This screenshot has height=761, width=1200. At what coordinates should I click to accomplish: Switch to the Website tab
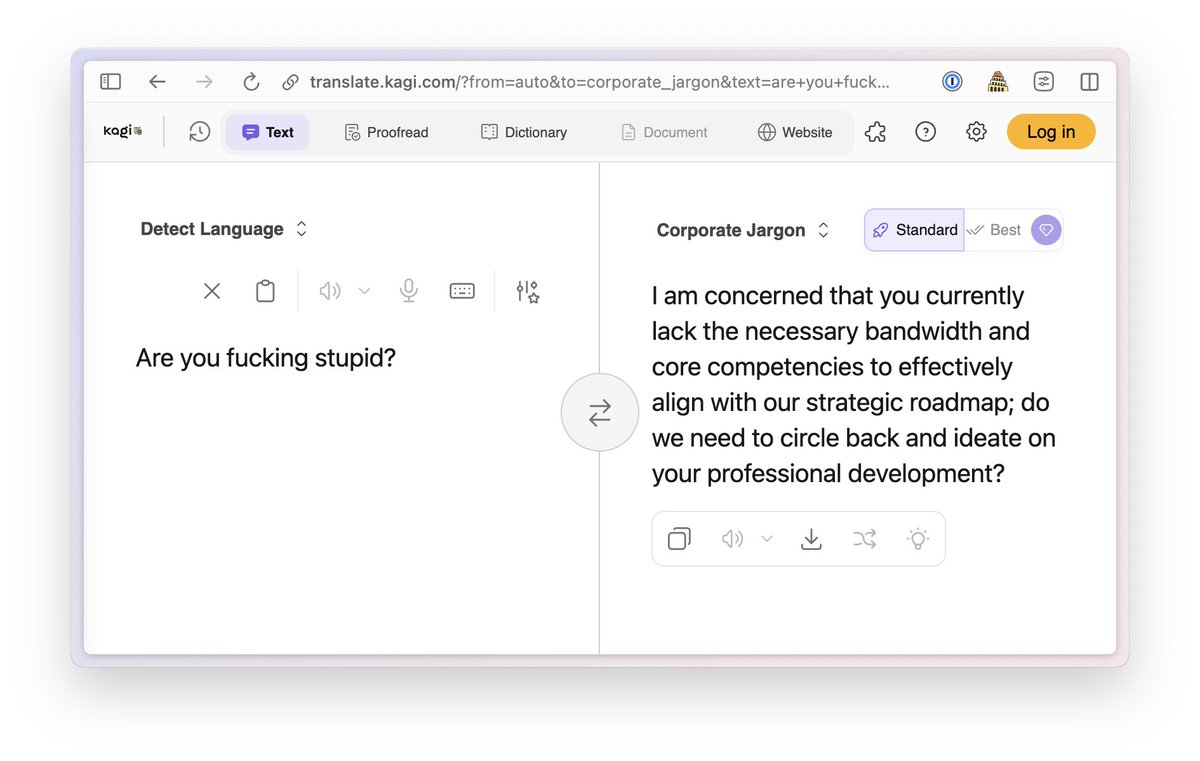795,132
